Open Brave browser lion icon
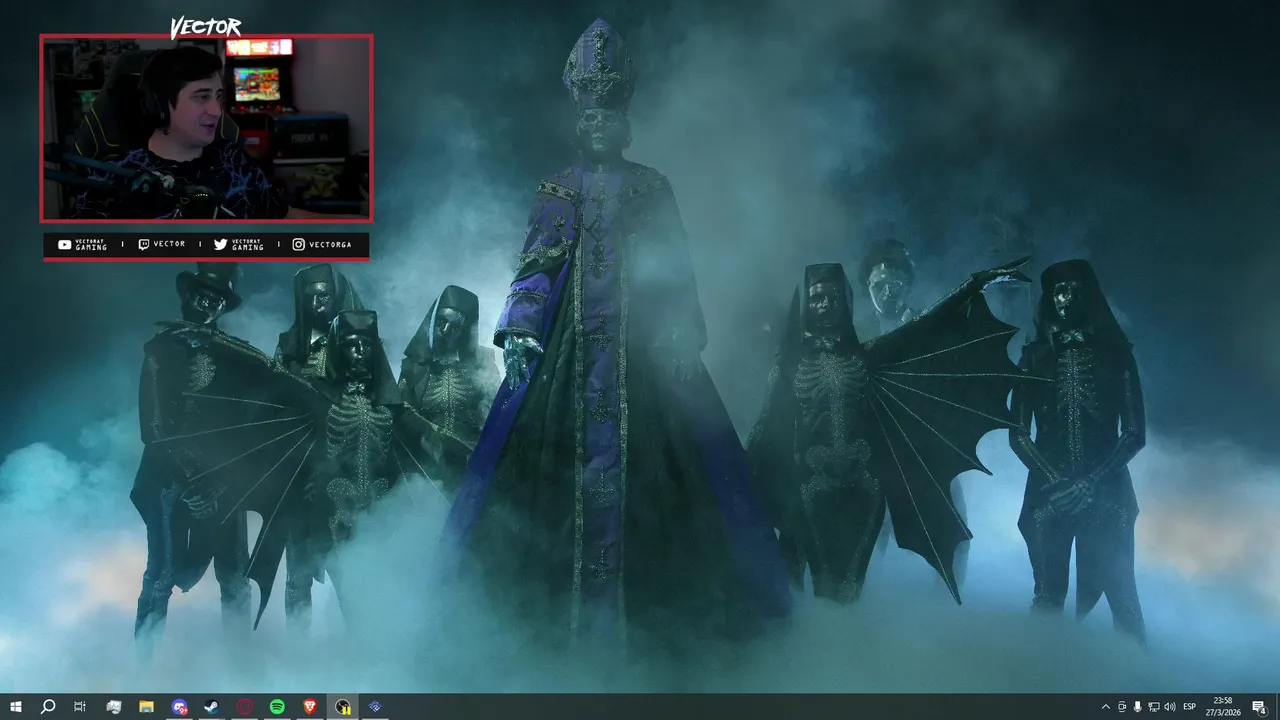Viewport: 1280px width, 720px height. pos(310,707)
